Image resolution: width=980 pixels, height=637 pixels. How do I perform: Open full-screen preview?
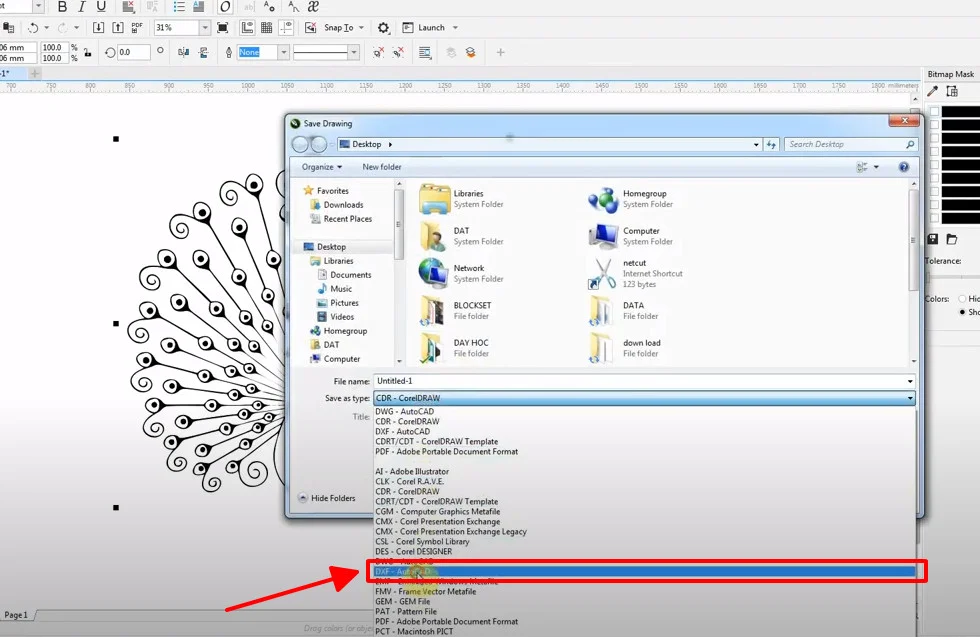pos(222,28)
